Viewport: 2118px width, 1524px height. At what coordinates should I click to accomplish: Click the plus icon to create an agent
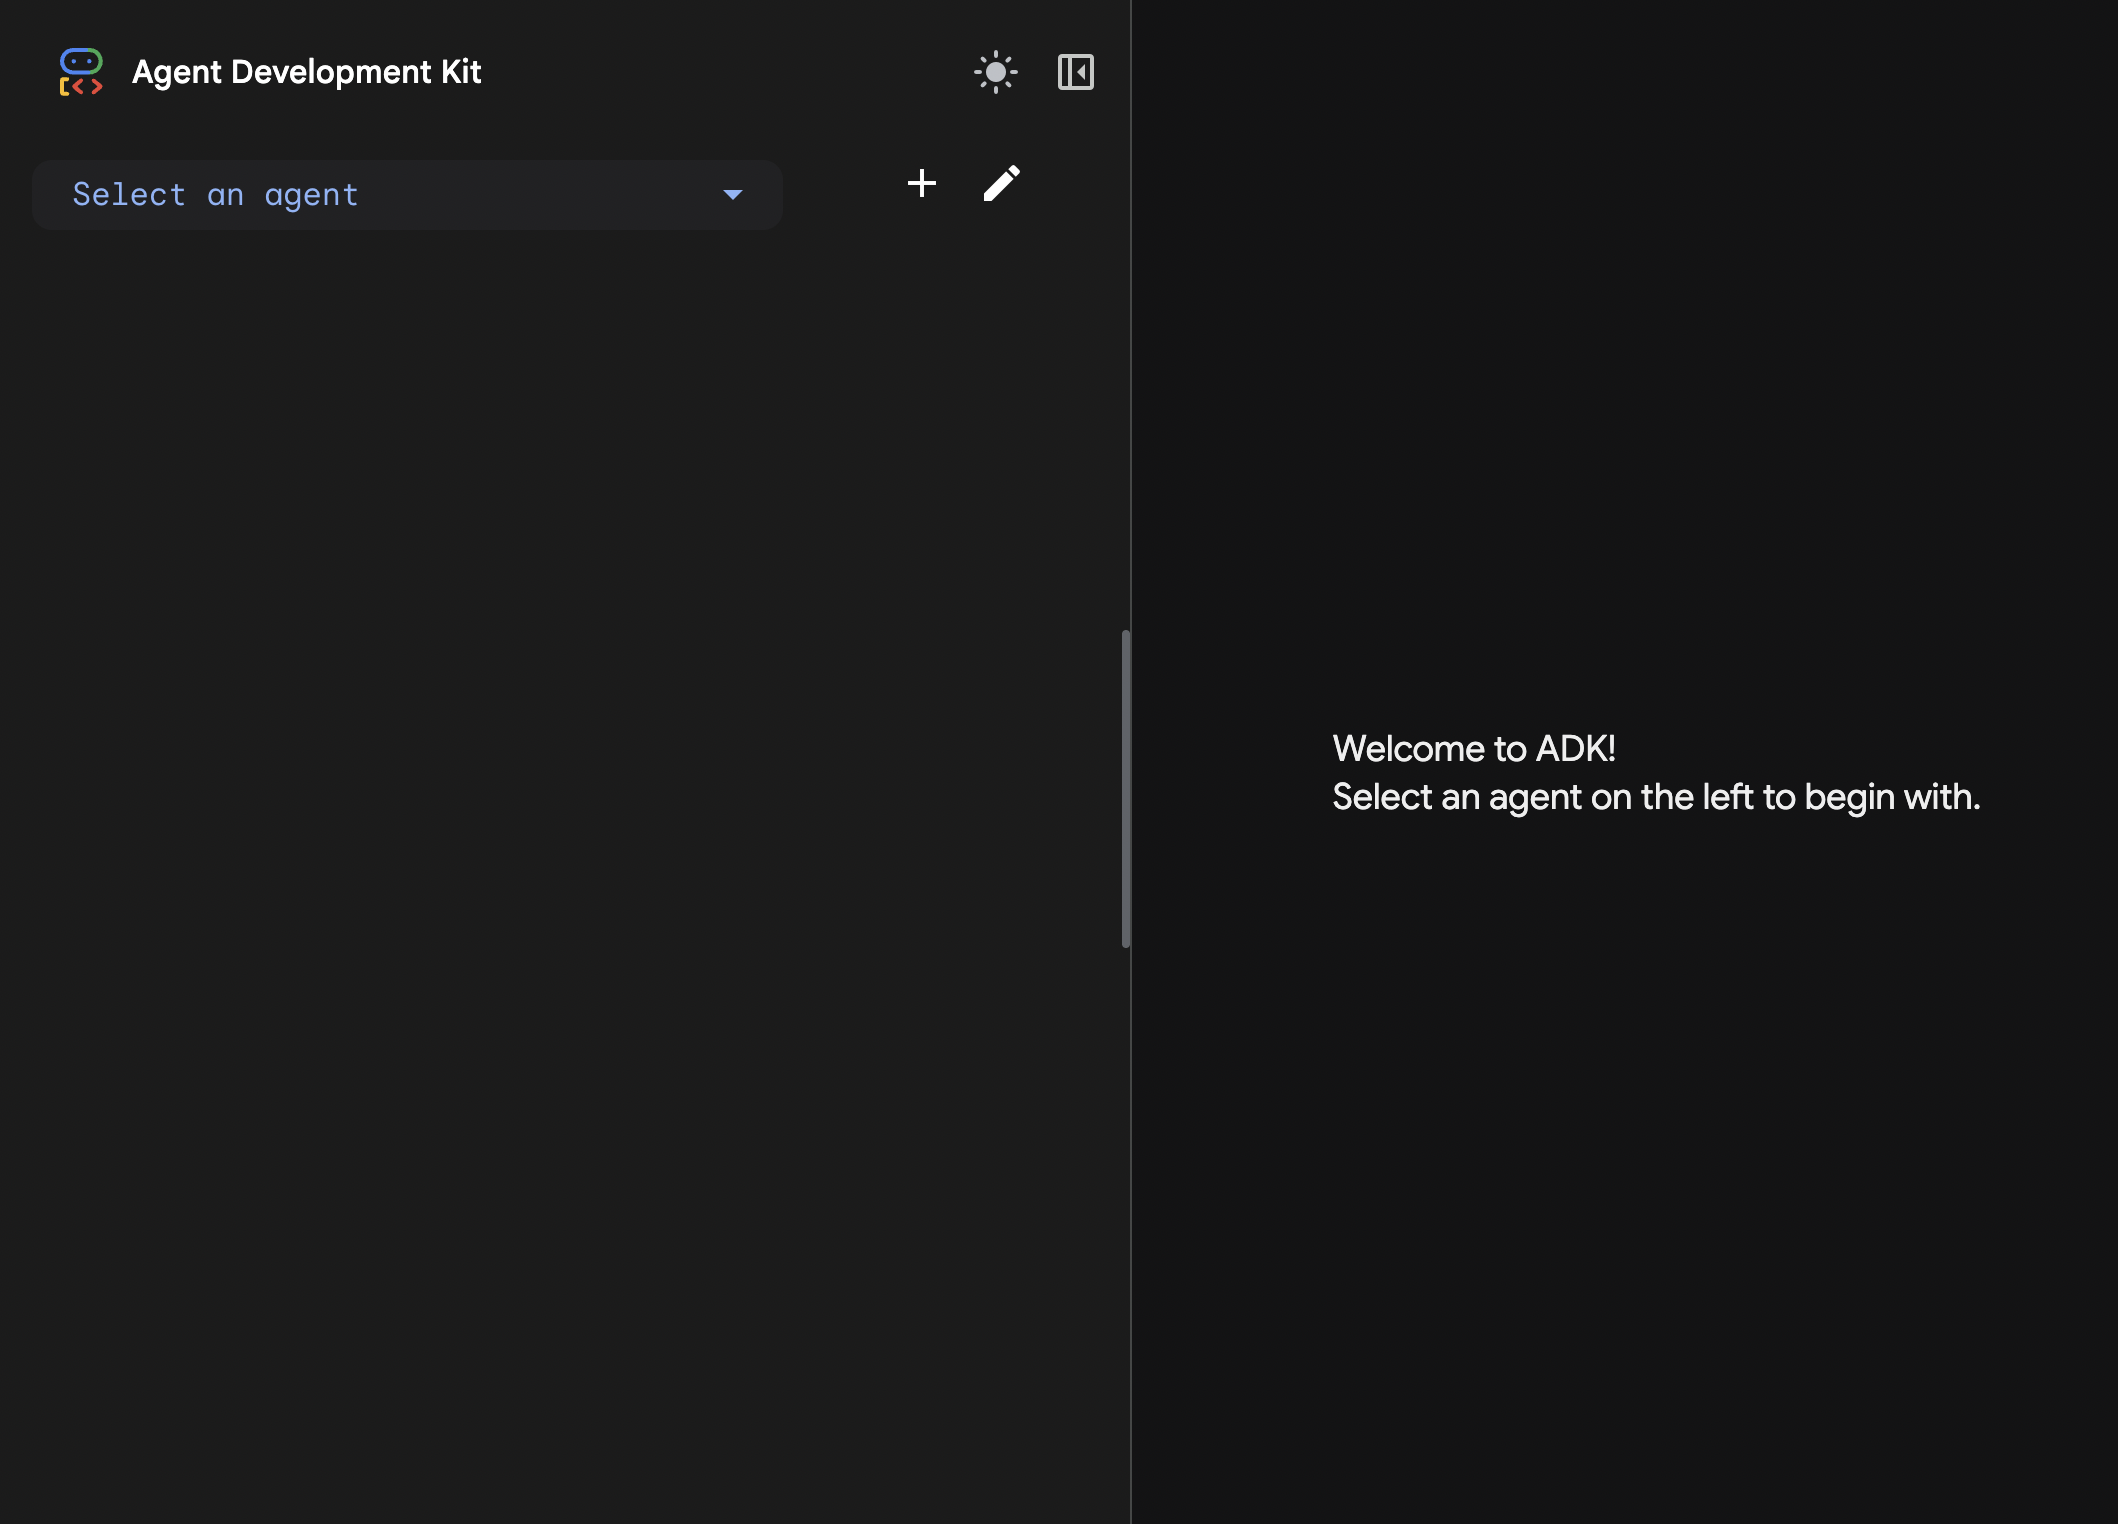pyautogui.click(x=921, y=183)
